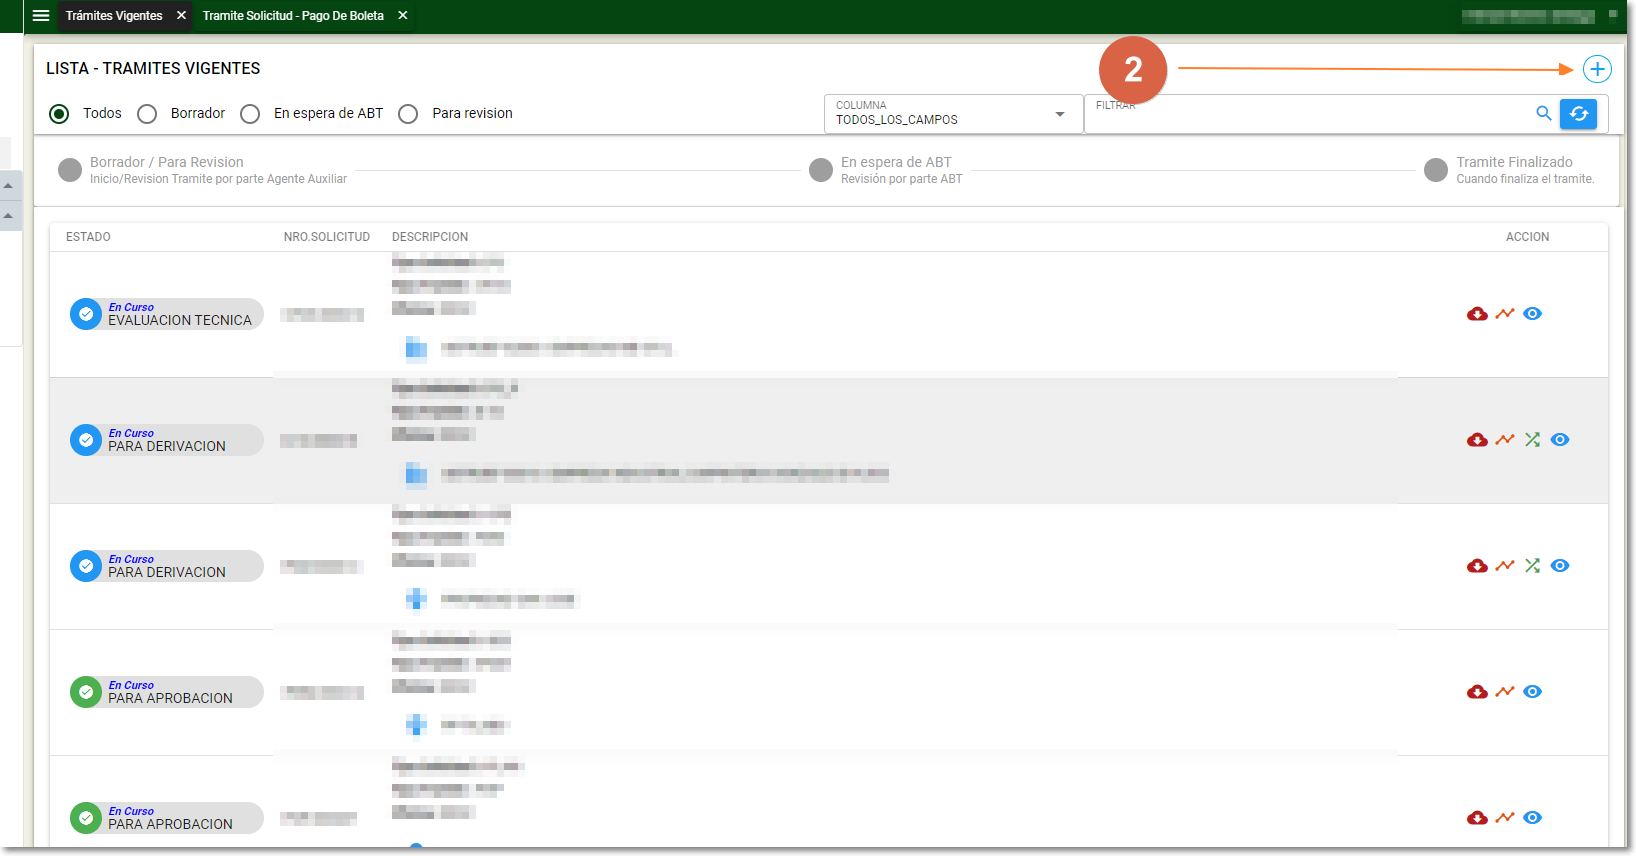The width and height of the screenshot is (1636, 856).
Task: Select the En espera de ABT radio
Action: (251, 114)
